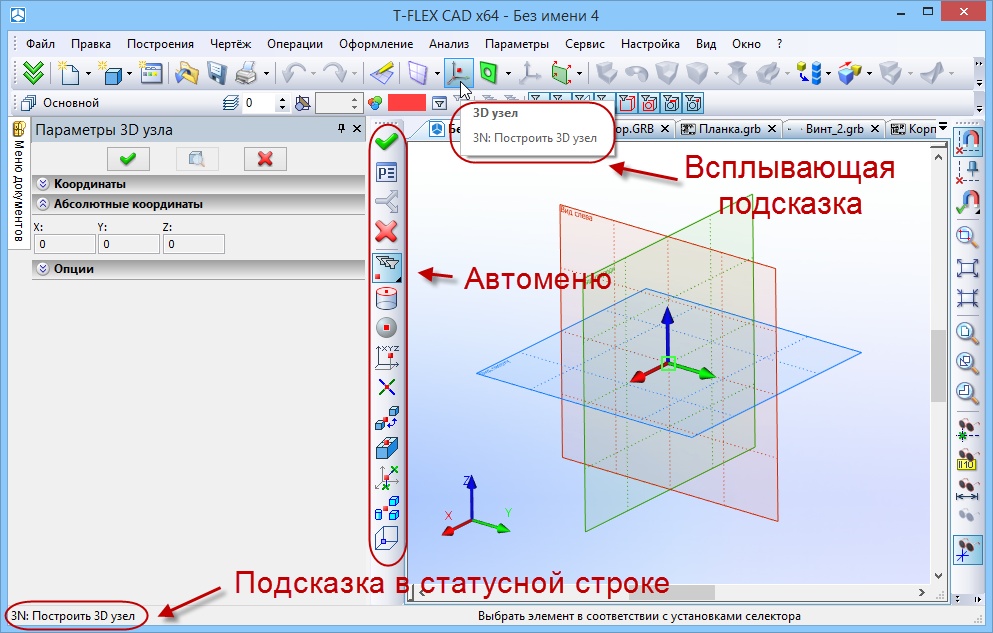The image size is (993, 633).
Task: Click the coordinate system axes icon in the toolbar
Action: pyautogui.click(x=529, y=73)
